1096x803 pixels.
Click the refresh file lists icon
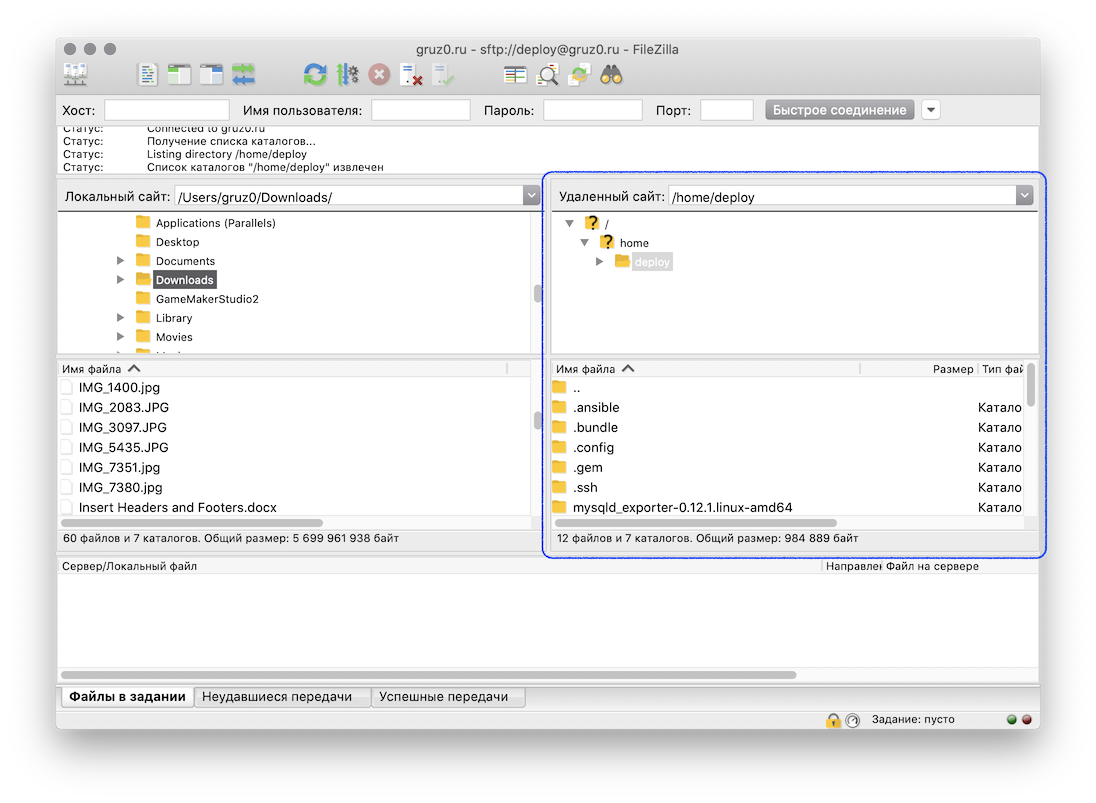tap(315, 74)
